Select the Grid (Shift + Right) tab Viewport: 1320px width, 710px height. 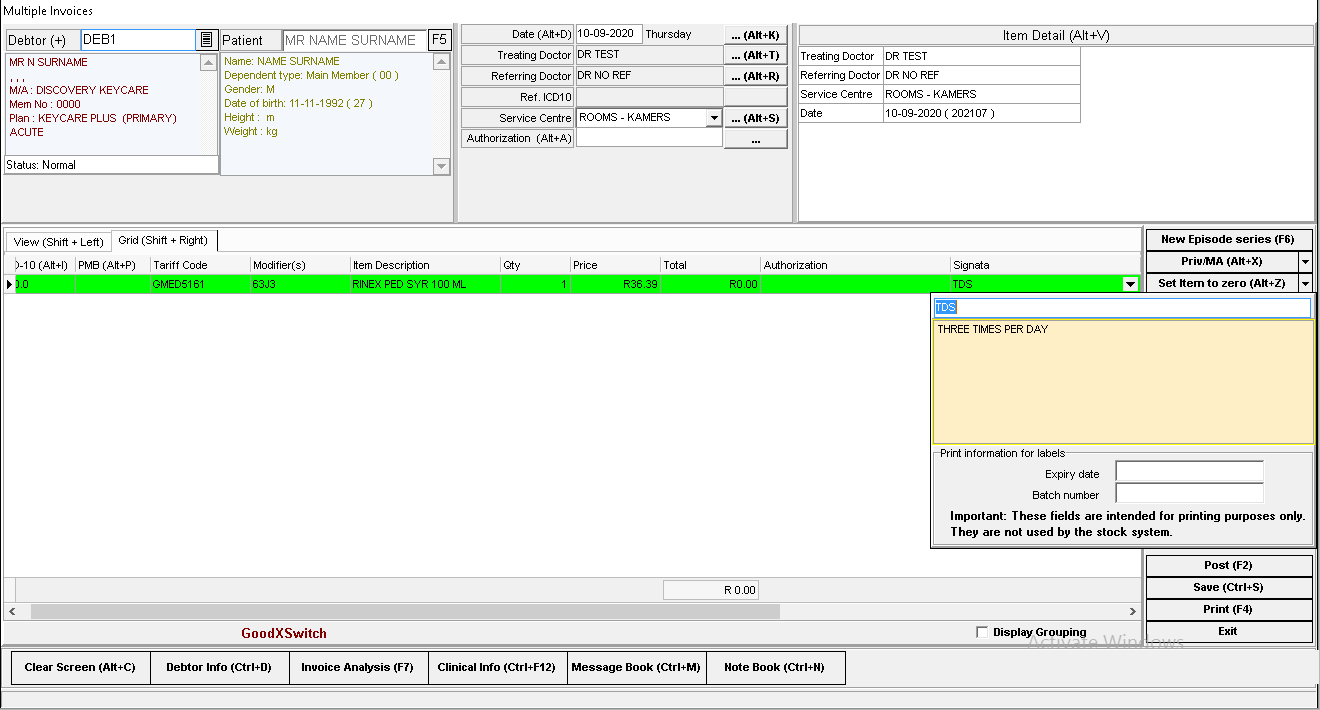163,241
